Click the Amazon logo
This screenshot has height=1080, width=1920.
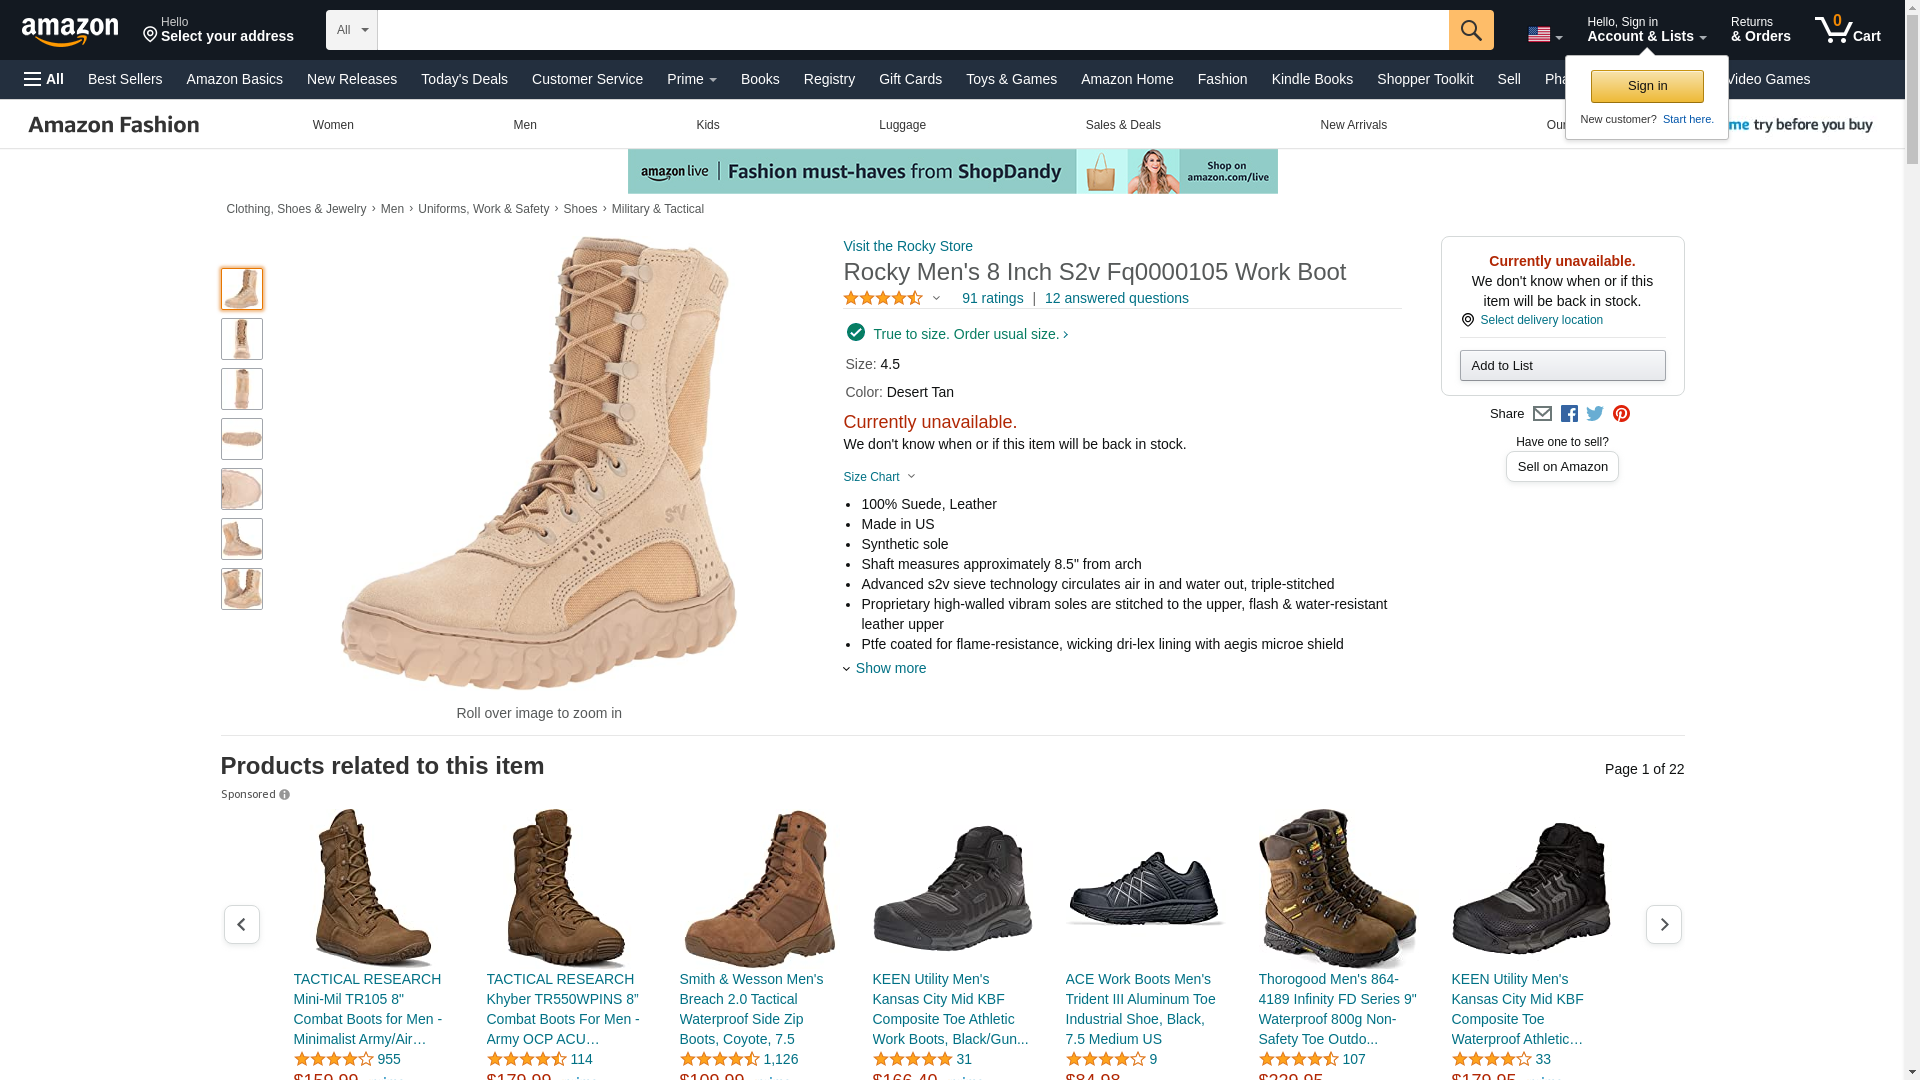click(70, 32)
